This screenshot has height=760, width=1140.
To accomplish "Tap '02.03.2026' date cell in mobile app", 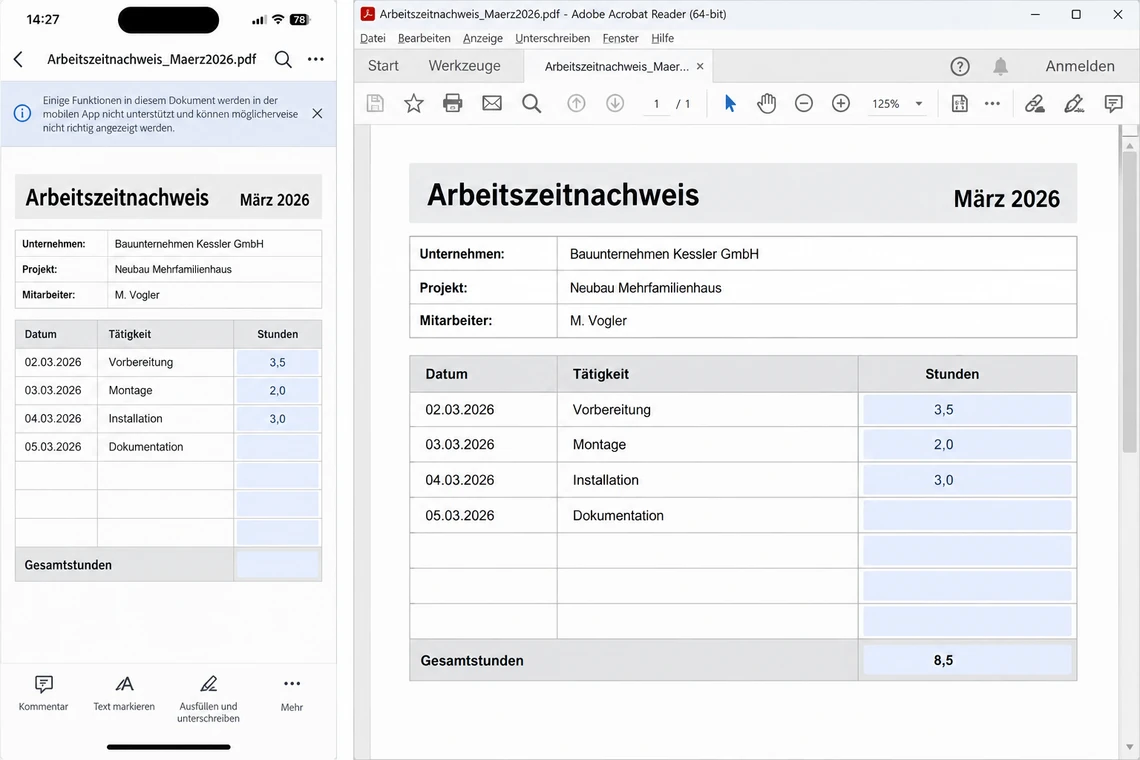I will 53,362.
